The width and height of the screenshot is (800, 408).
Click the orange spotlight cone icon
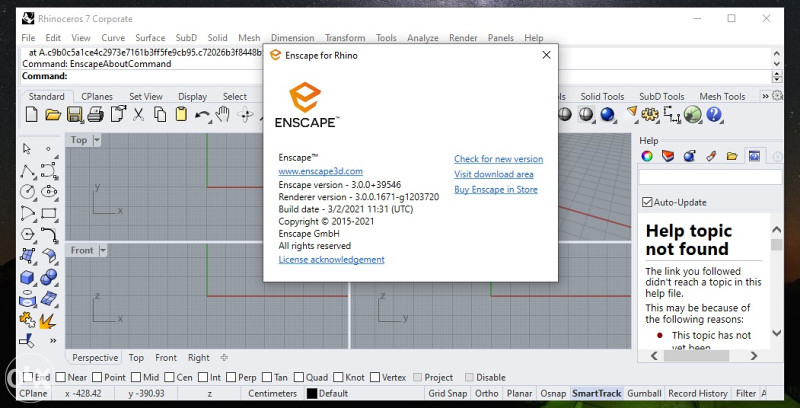pos(632,112)
